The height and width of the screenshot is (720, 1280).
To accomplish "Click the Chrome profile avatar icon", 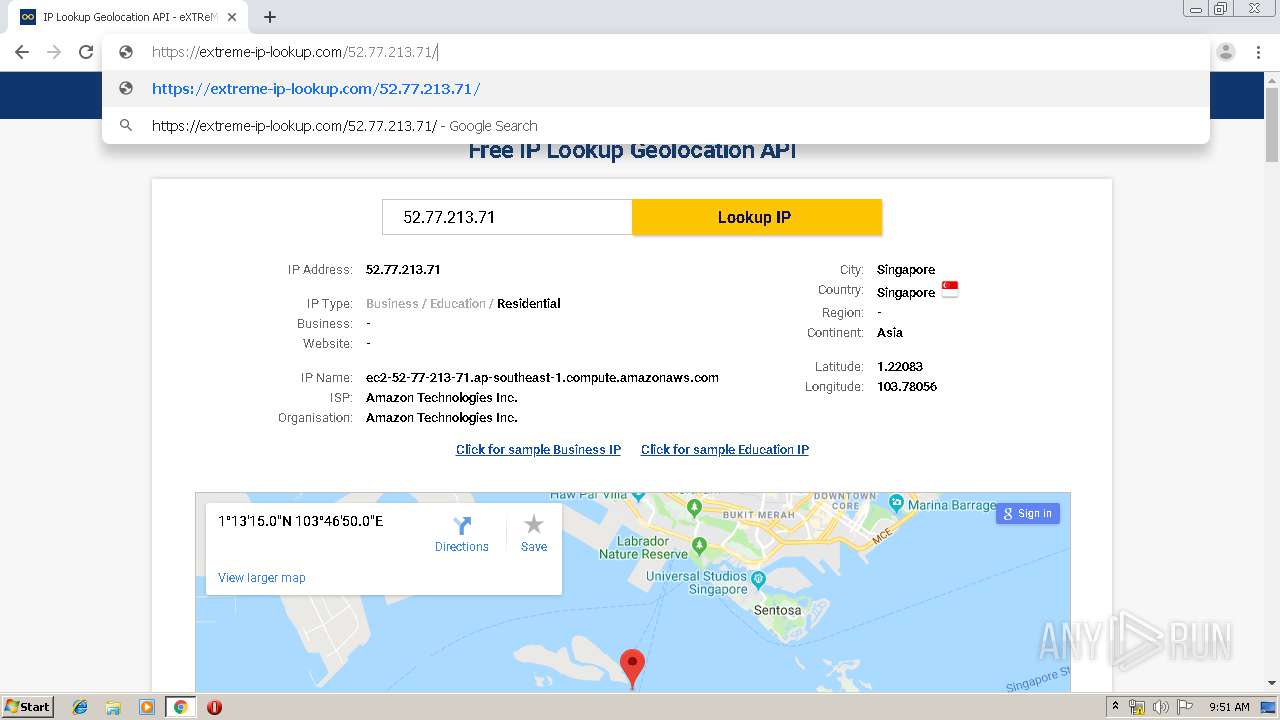I will pyautogui.click(x=1226, y=52).
